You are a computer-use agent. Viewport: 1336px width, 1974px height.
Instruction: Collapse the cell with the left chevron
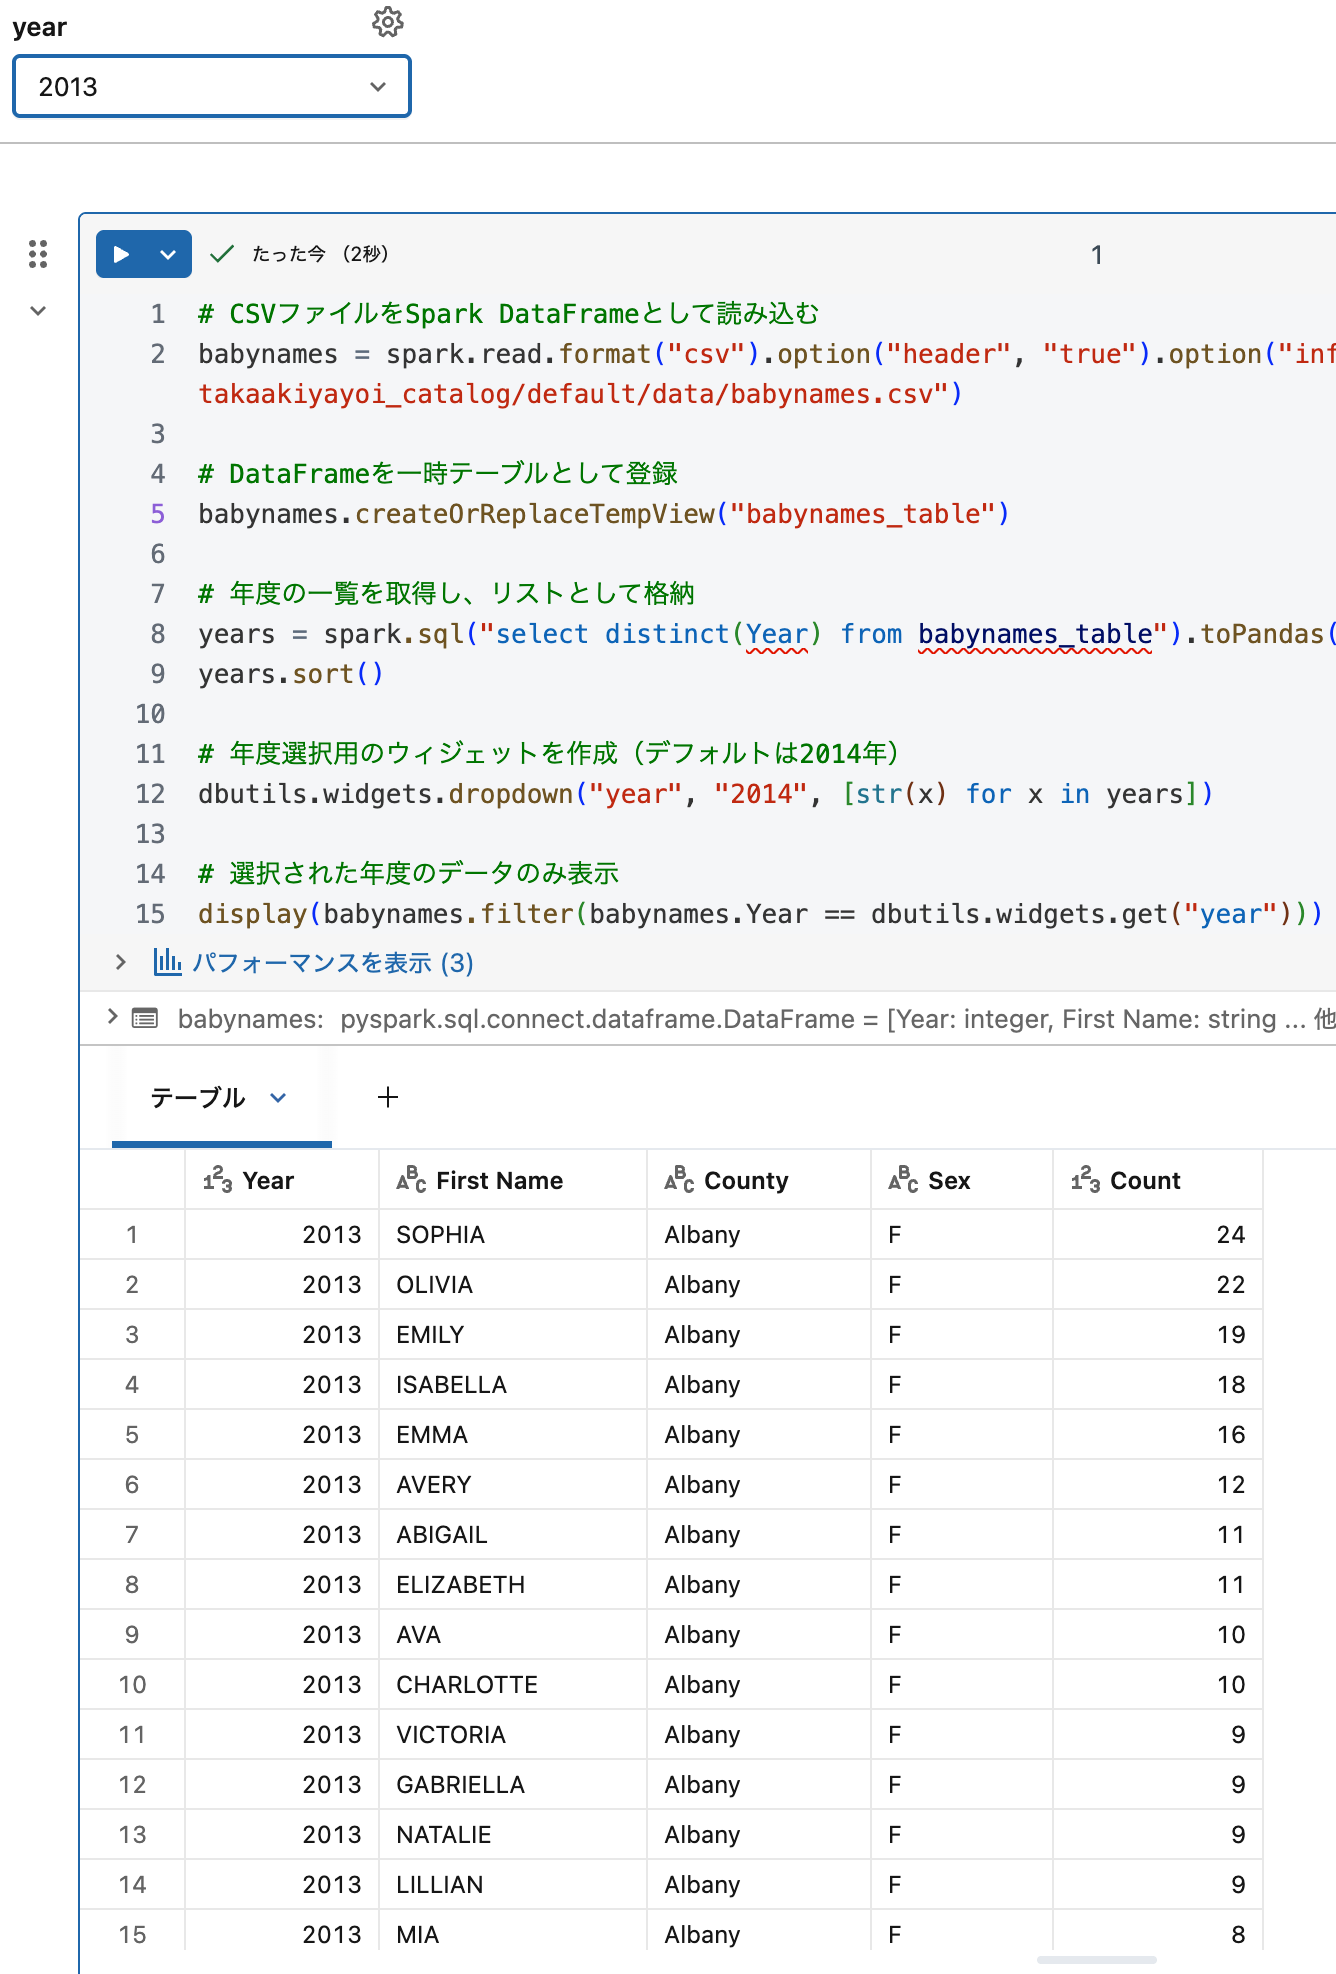point(38,311)
